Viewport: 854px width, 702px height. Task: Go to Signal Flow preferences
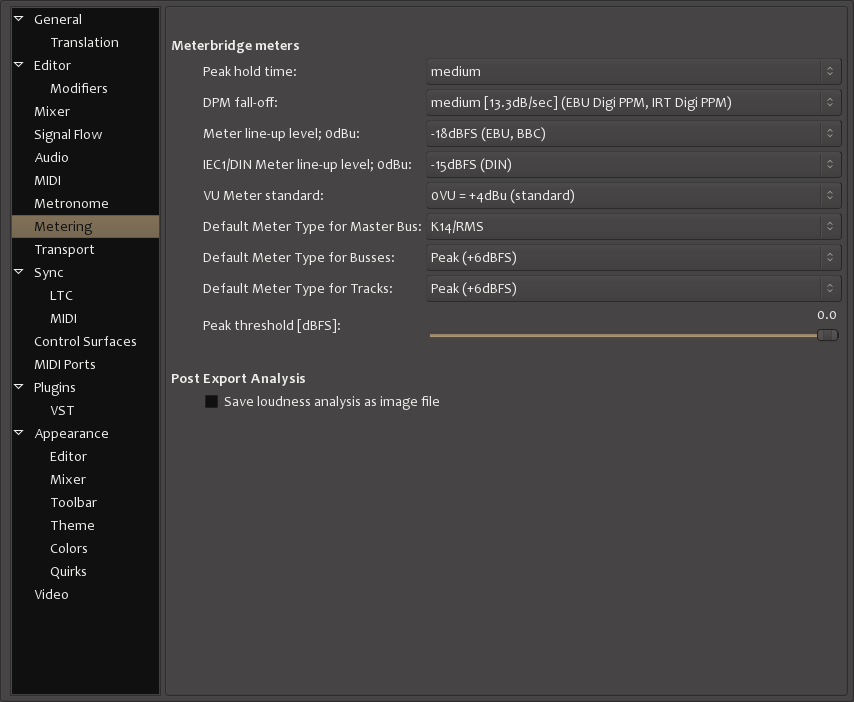68,134
